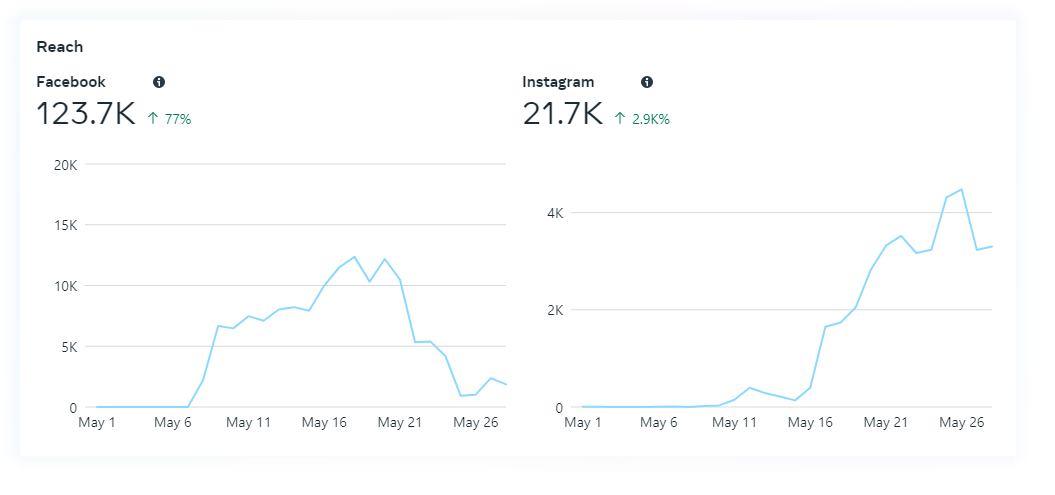
Task: Select the 21.7K Instagram reach total
Action: pos(562,114)
